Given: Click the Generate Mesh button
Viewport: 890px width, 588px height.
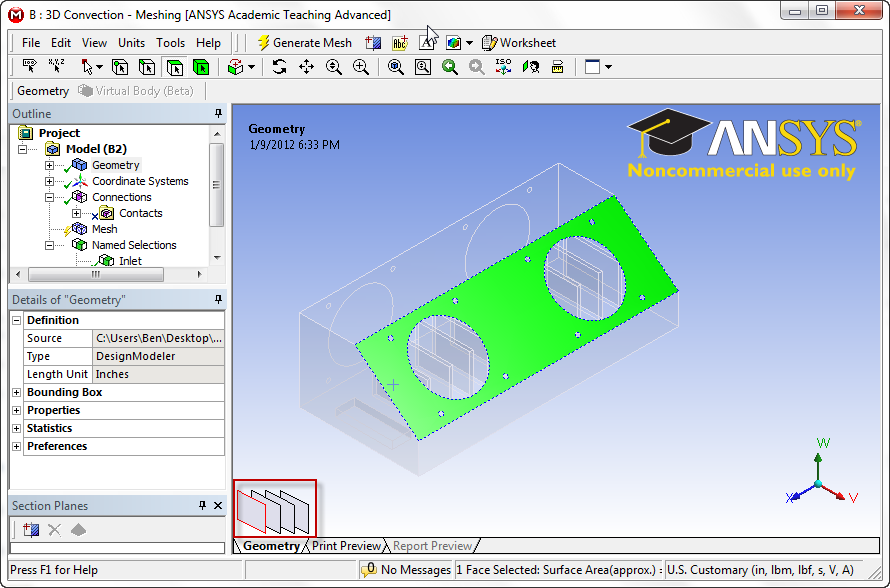Looking at the screenshot, I should point(305,43).
